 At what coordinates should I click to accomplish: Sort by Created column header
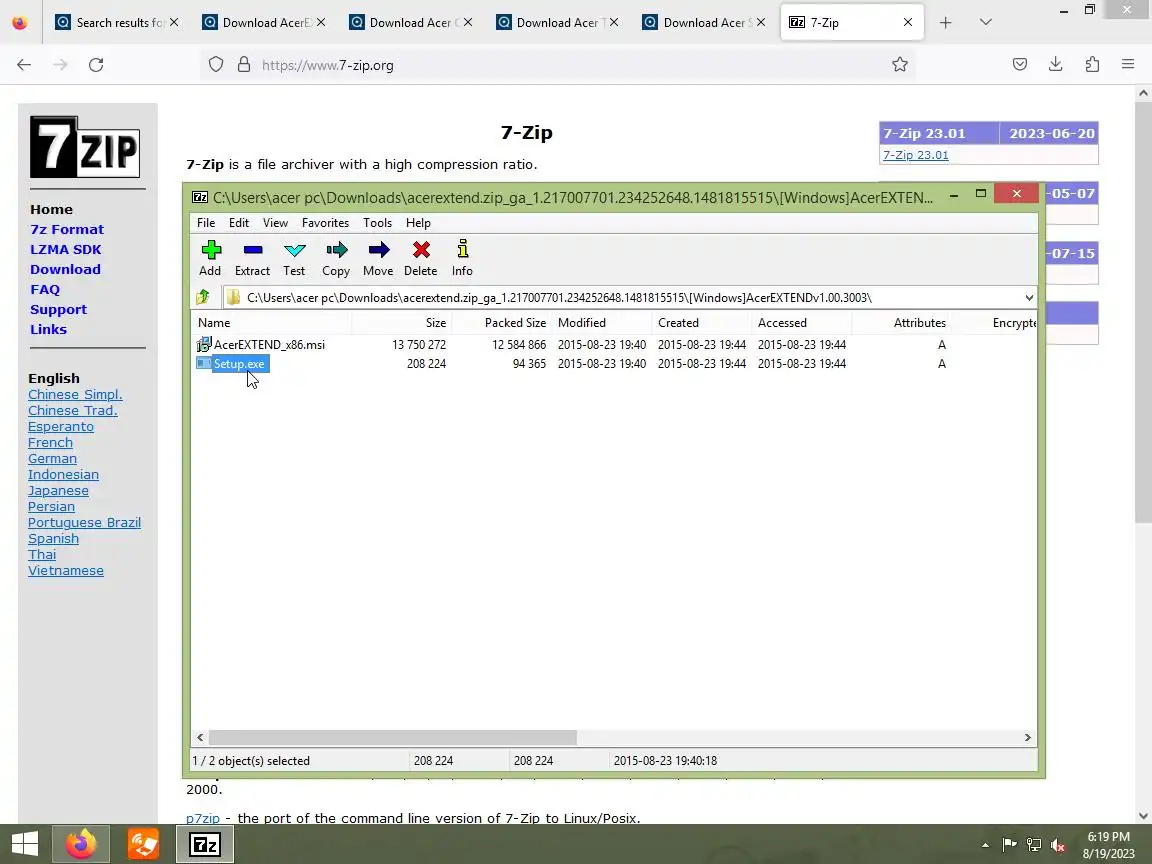click(x=702, y=323)
